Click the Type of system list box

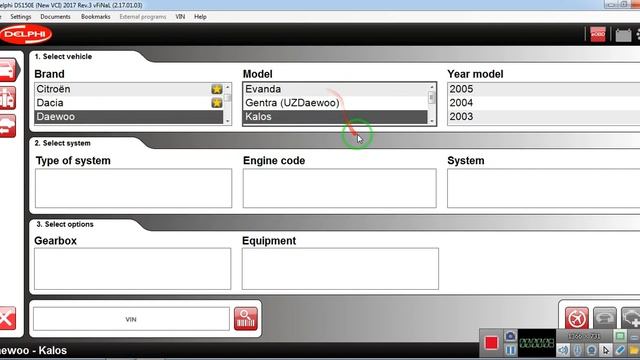pos(133,188)
